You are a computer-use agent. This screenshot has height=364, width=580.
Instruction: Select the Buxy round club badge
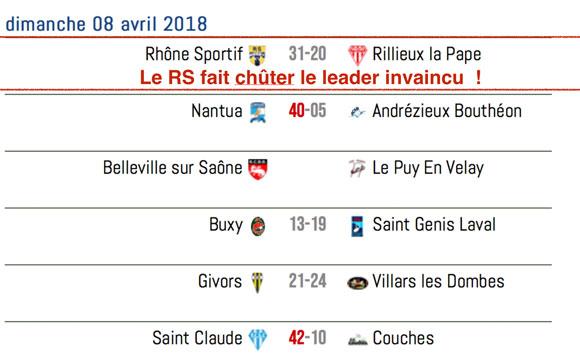258,226
